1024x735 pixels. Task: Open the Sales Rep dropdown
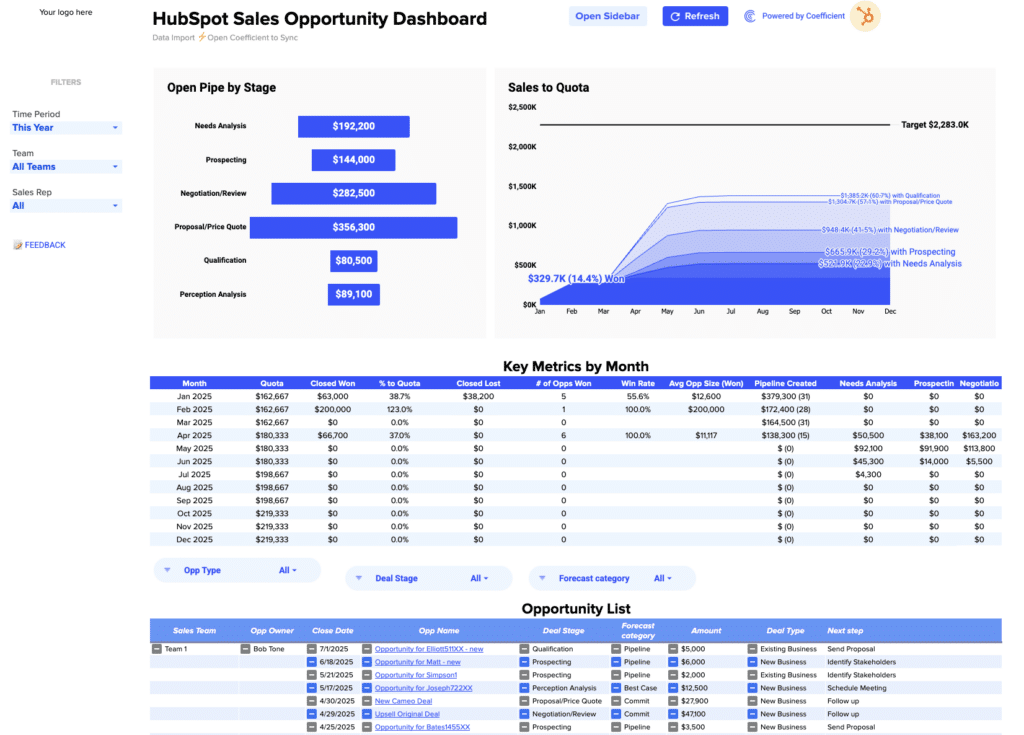[x=66, y=206]
